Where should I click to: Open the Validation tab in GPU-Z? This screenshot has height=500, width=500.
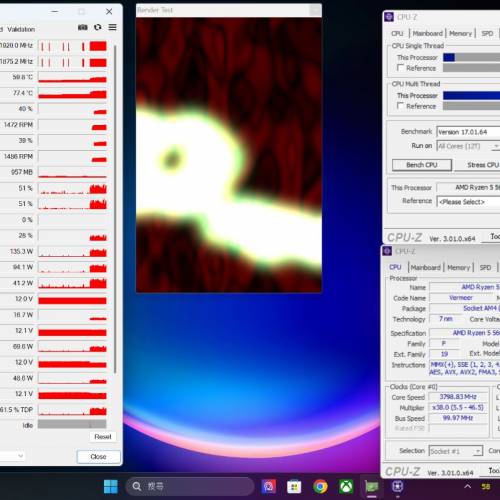21,29
